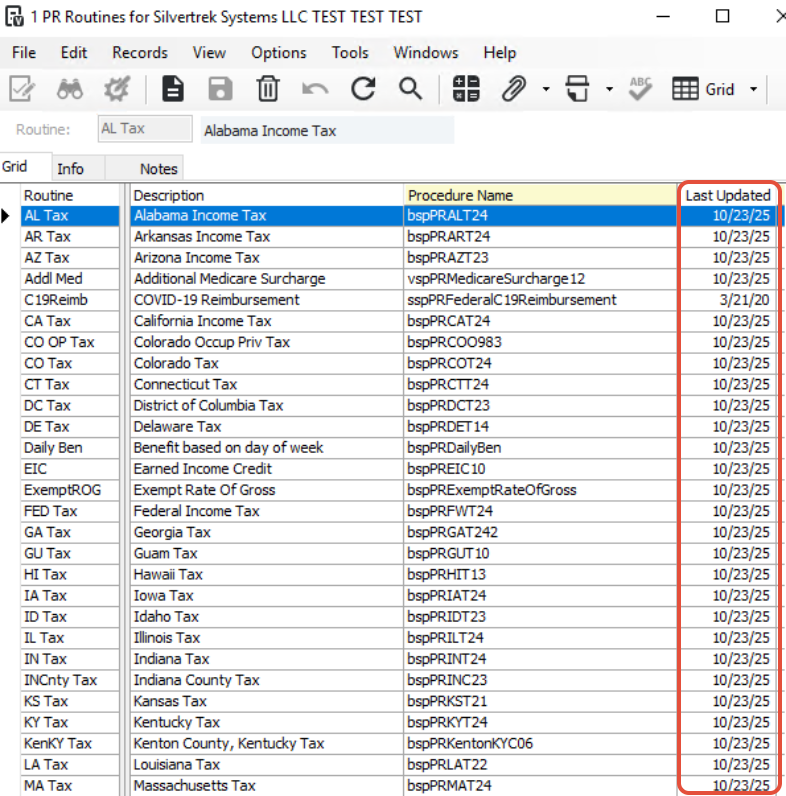Select the AR Tax routine cell

pyautogui.click(x=70, y=237)
